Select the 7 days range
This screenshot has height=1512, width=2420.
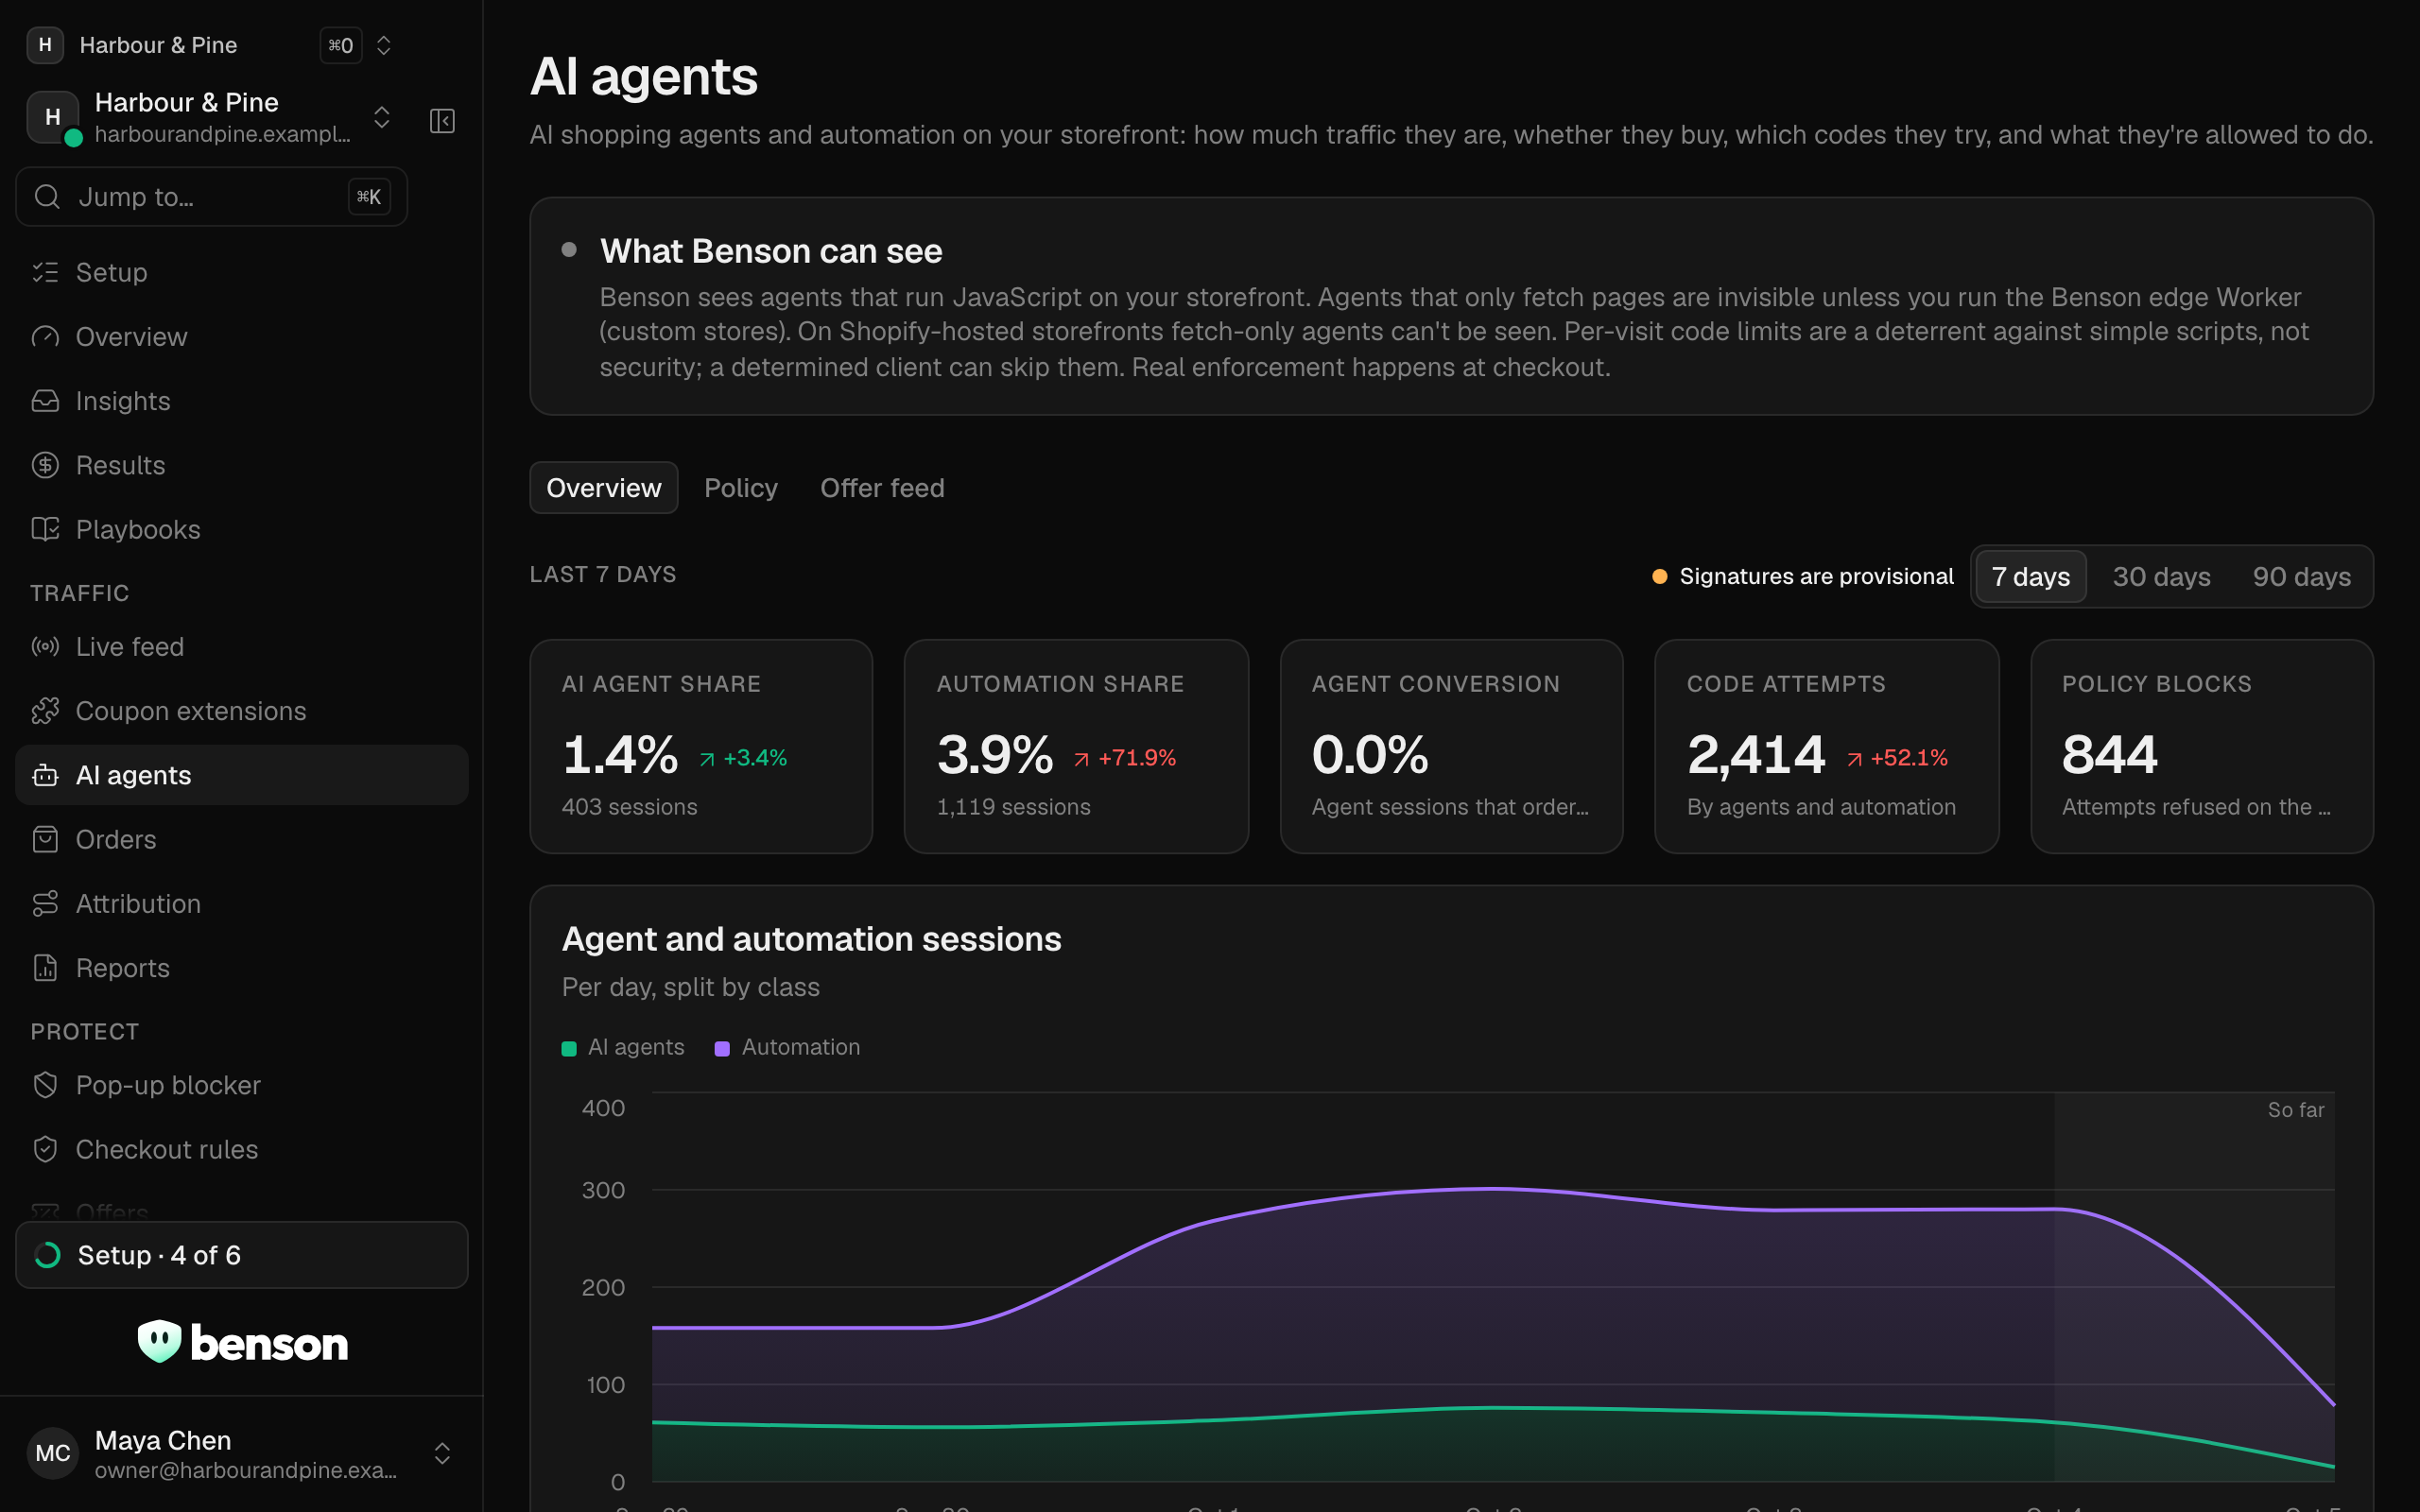pyautogui.click(x=2030, y=576)
